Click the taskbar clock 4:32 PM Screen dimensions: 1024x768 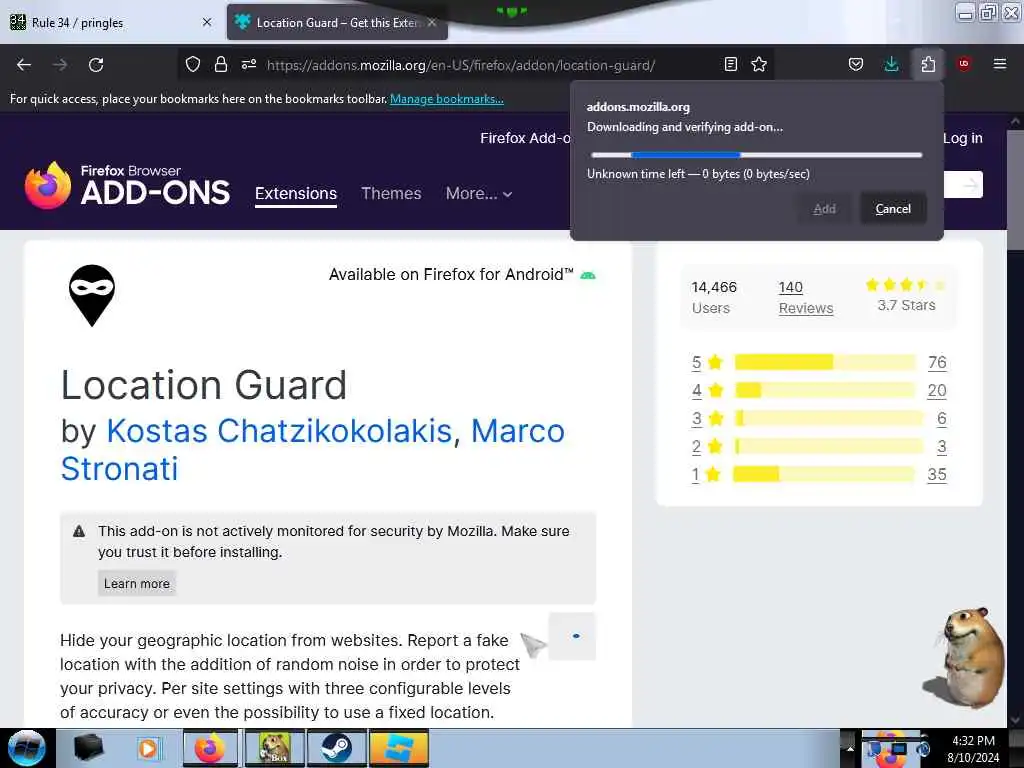(x=973, y=741)
